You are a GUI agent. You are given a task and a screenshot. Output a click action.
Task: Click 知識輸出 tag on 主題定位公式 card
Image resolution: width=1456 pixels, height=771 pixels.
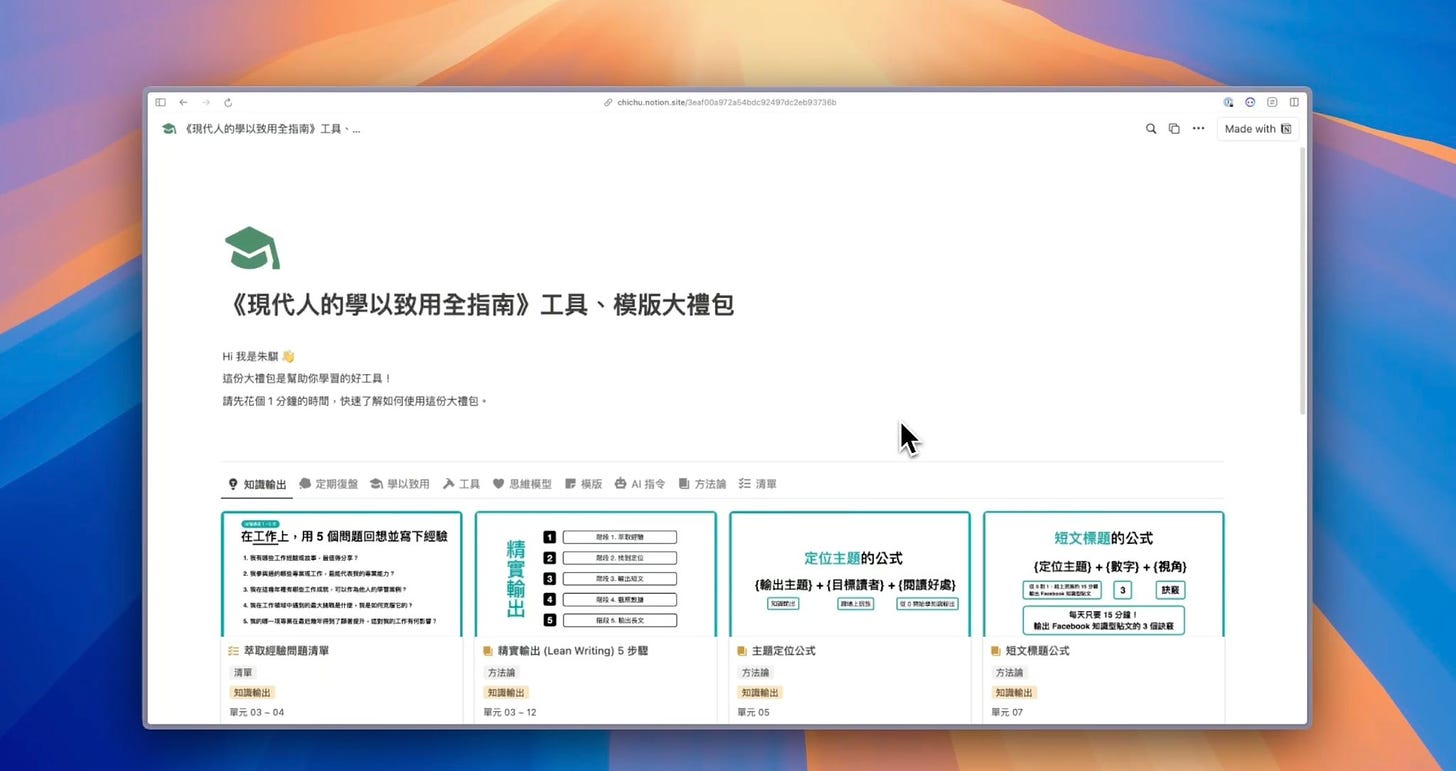[760, 693]
